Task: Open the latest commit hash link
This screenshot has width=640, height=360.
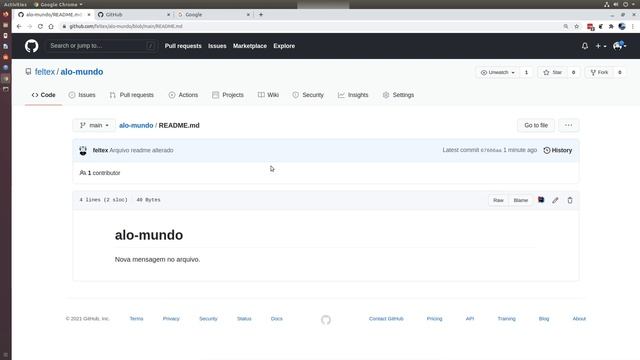Action: click(491, 150)
